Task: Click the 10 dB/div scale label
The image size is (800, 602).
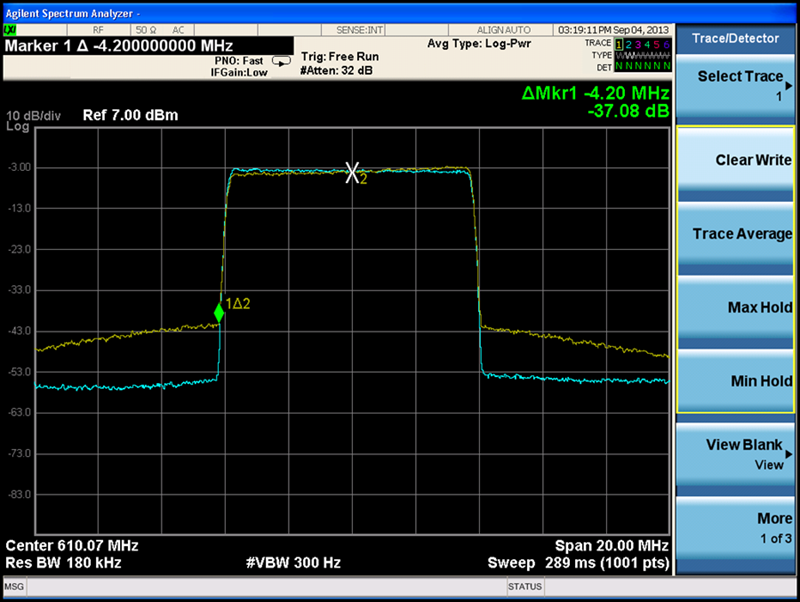Action: (x=33, y=116)
